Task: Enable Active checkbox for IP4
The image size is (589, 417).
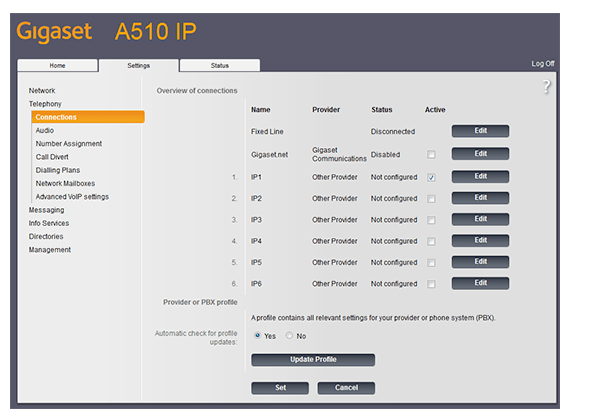Action: tap(431, 242)
